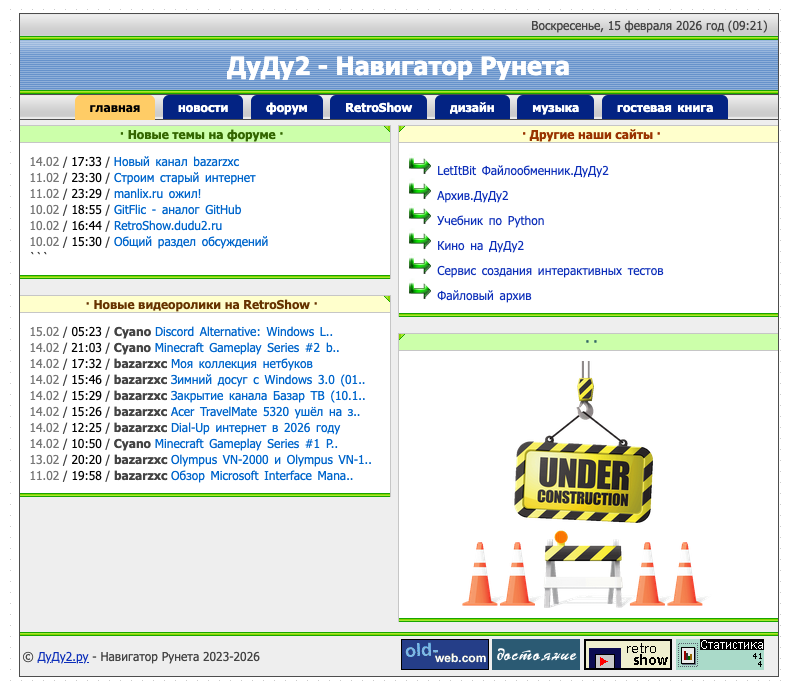This screenshot has width=786, height=687.
Task: Follow the ДуДу2.ру footer copyright link
Action: click(63, 657)
